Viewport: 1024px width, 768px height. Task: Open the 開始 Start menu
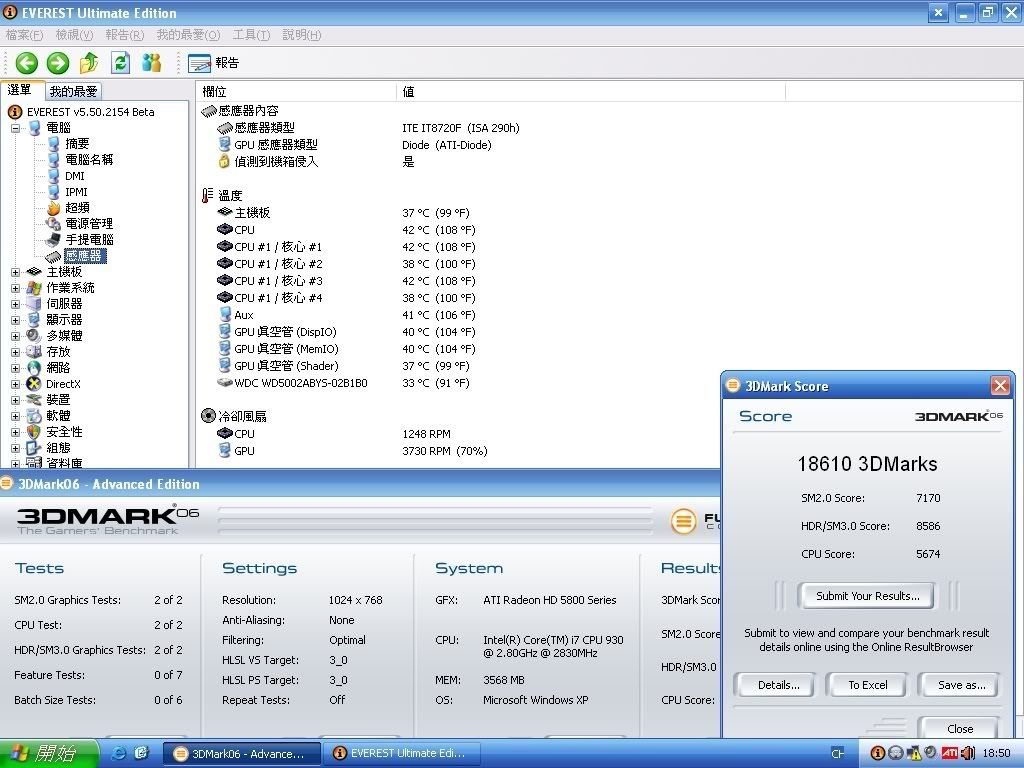[49, 754]
